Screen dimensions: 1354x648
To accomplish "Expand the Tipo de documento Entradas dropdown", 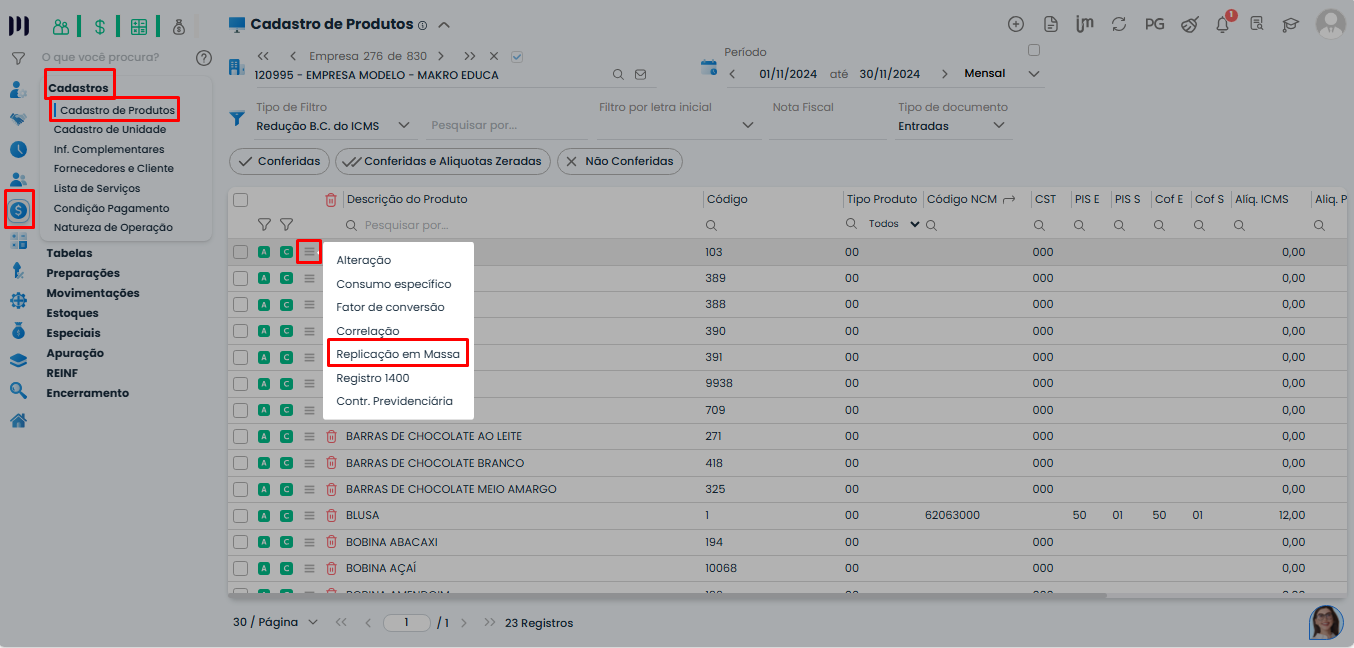I will (x=952, y=126).
